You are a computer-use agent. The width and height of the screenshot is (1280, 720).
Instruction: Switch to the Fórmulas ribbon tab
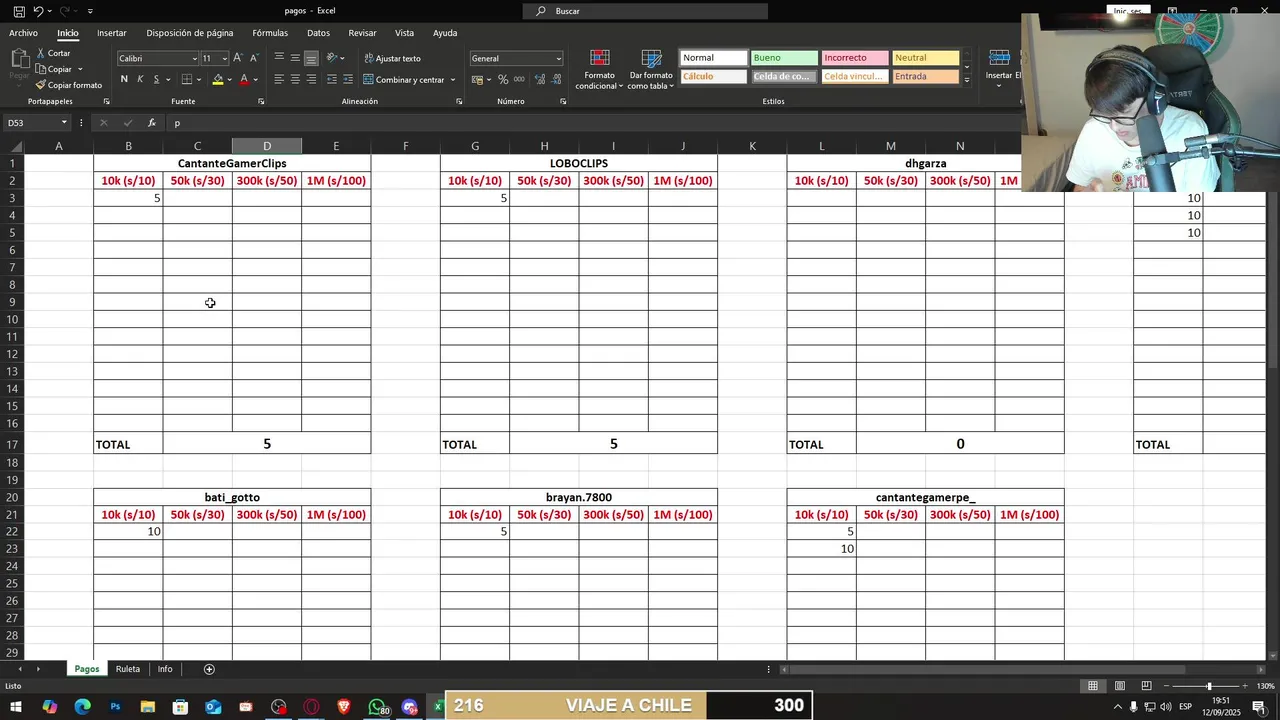click(x=270, y=33)
